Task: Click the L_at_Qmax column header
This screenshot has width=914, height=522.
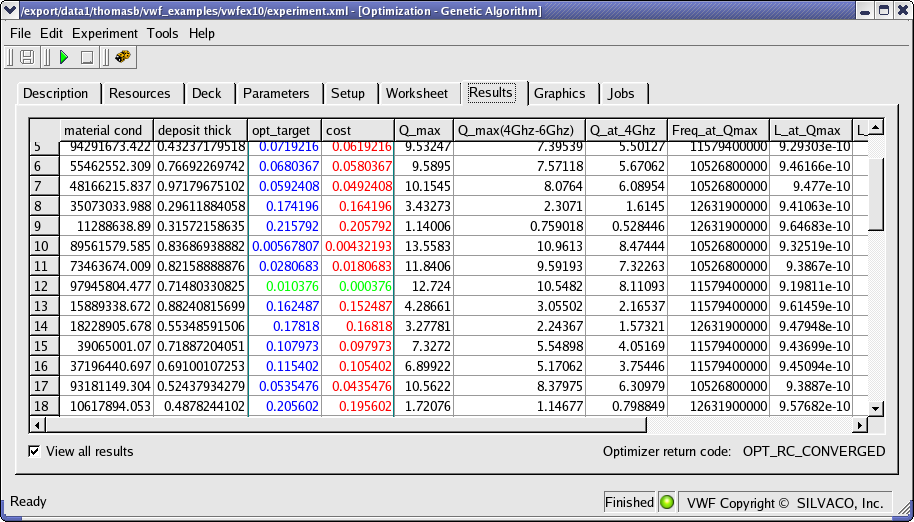Action: (x=811, y=130)
